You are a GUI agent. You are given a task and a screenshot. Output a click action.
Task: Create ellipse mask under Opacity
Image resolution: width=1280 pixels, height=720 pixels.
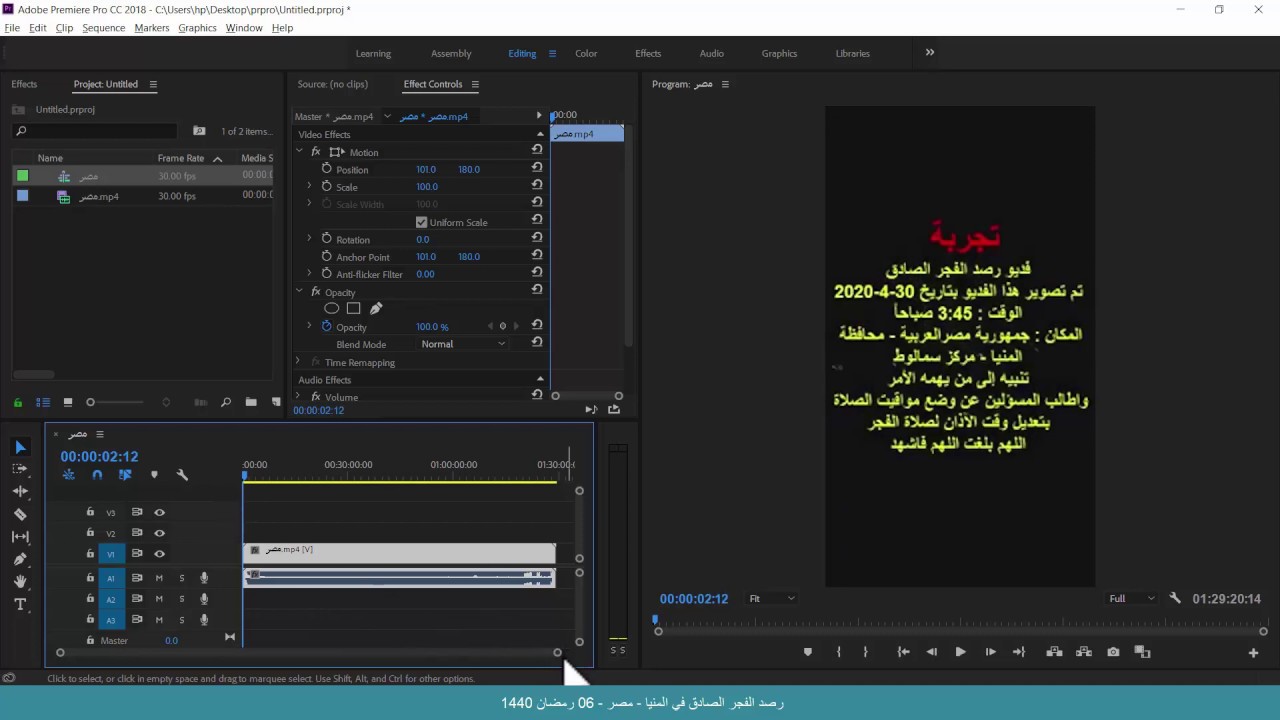point(331,309)
